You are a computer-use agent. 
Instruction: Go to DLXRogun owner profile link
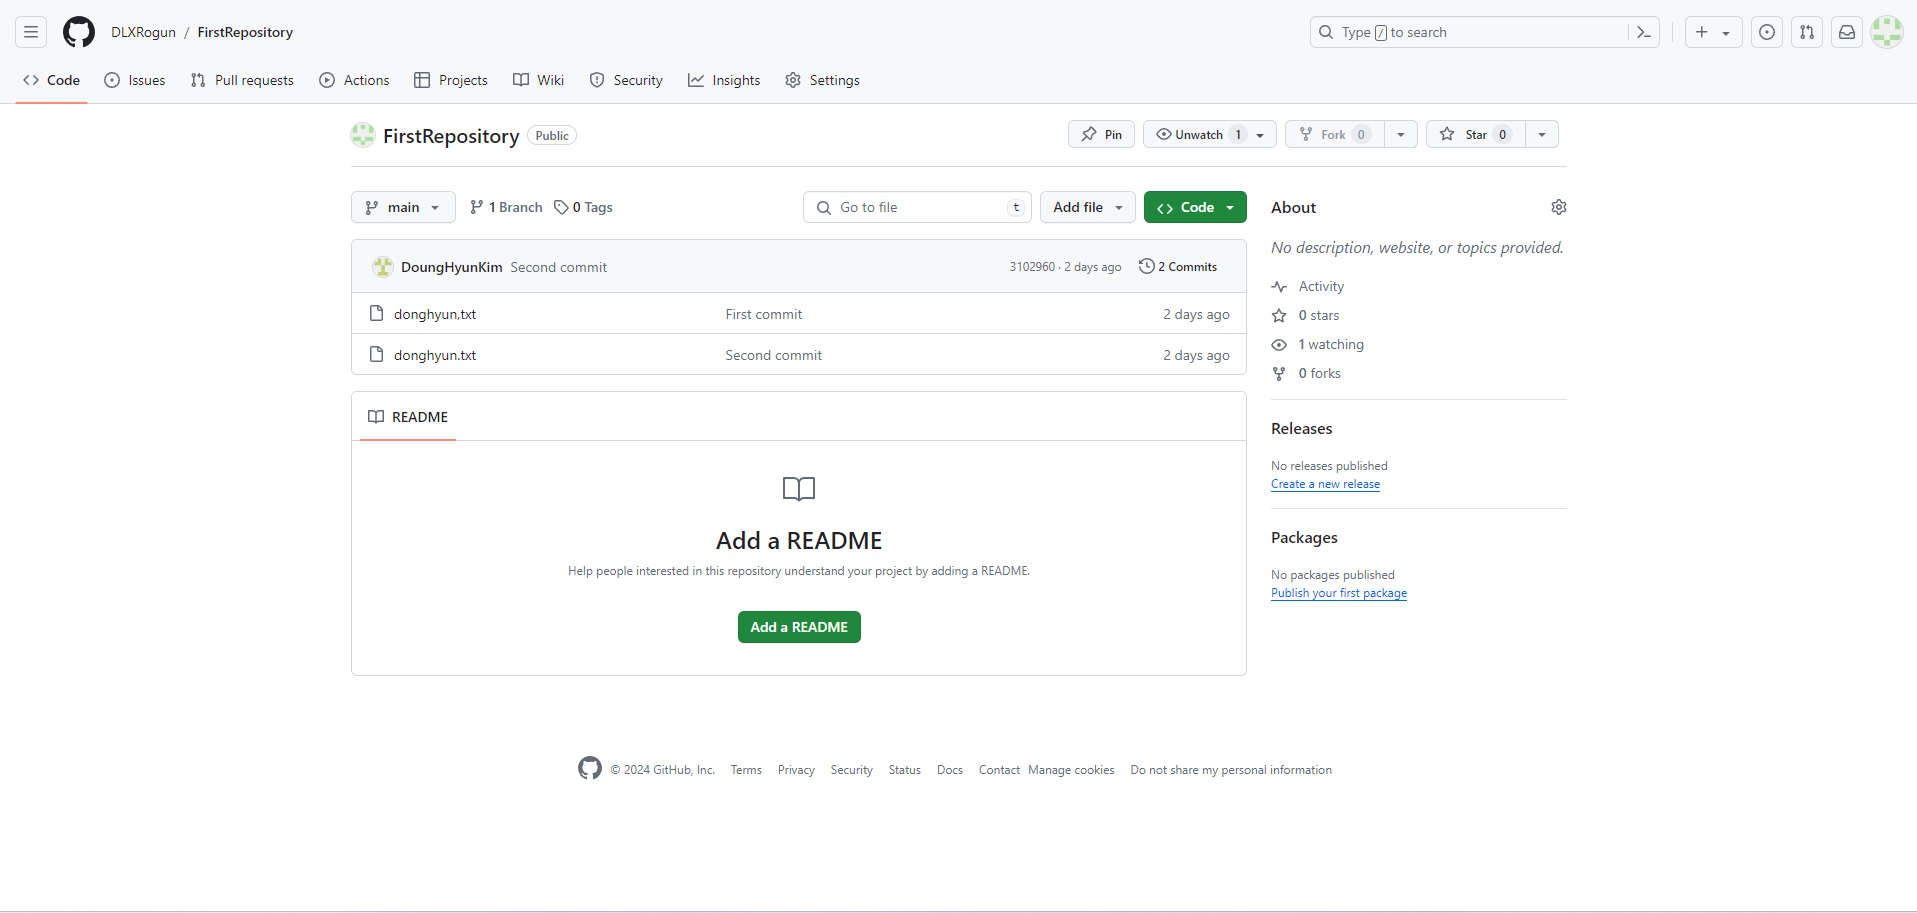point(143,32)
